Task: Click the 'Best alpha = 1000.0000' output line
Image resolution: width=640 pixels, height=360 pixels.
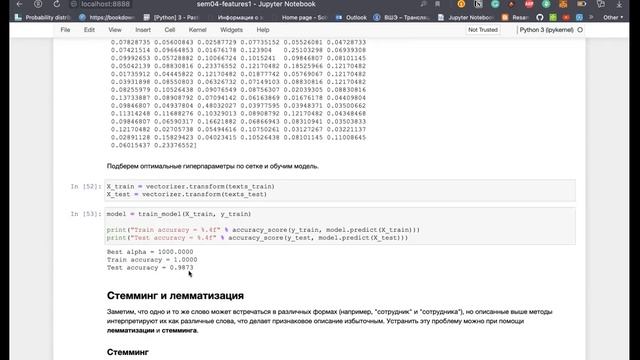Action: 150,252
